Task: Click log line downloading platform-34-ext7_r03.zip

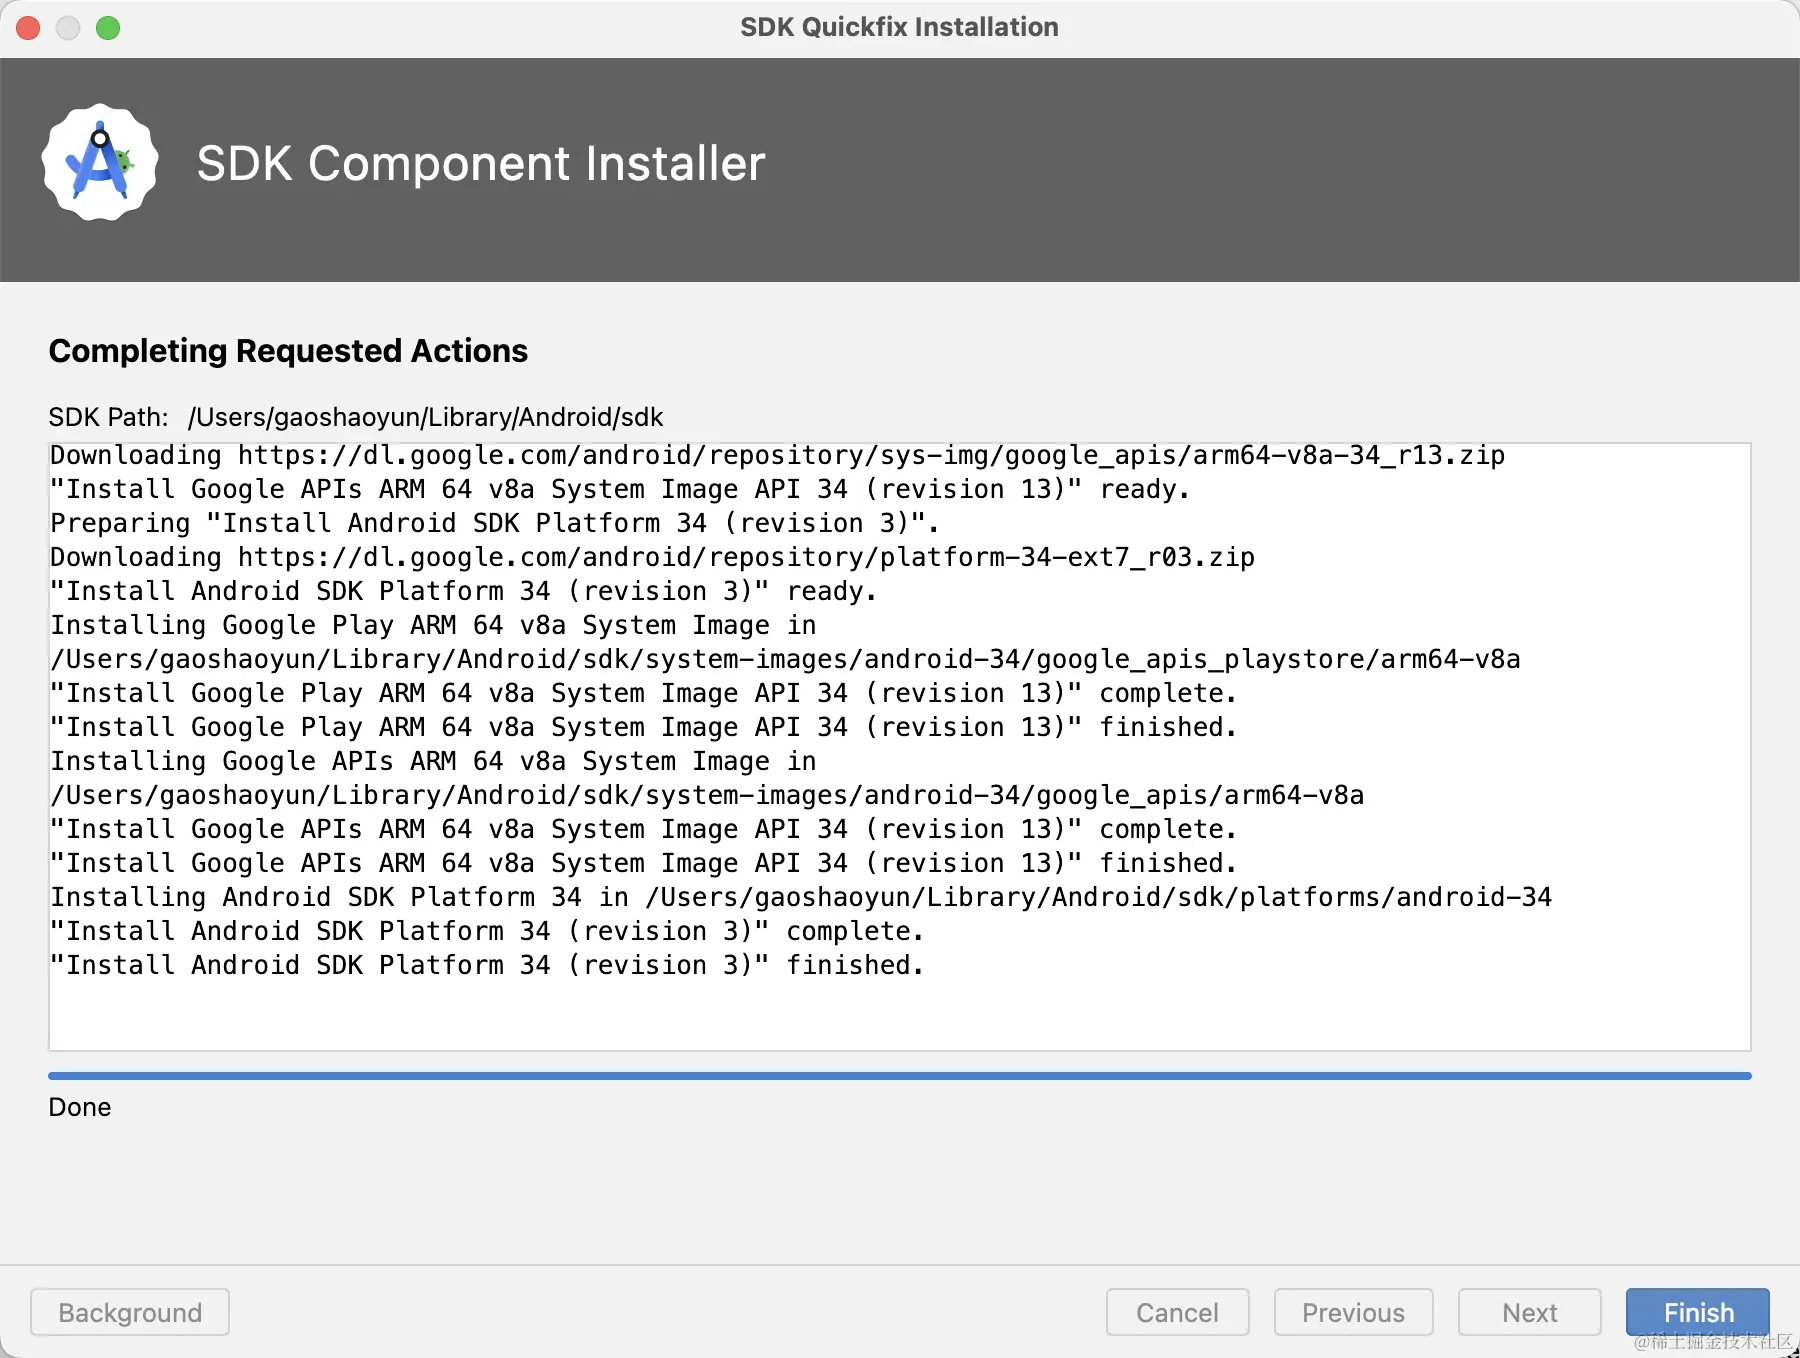Action: pos(653,557)
